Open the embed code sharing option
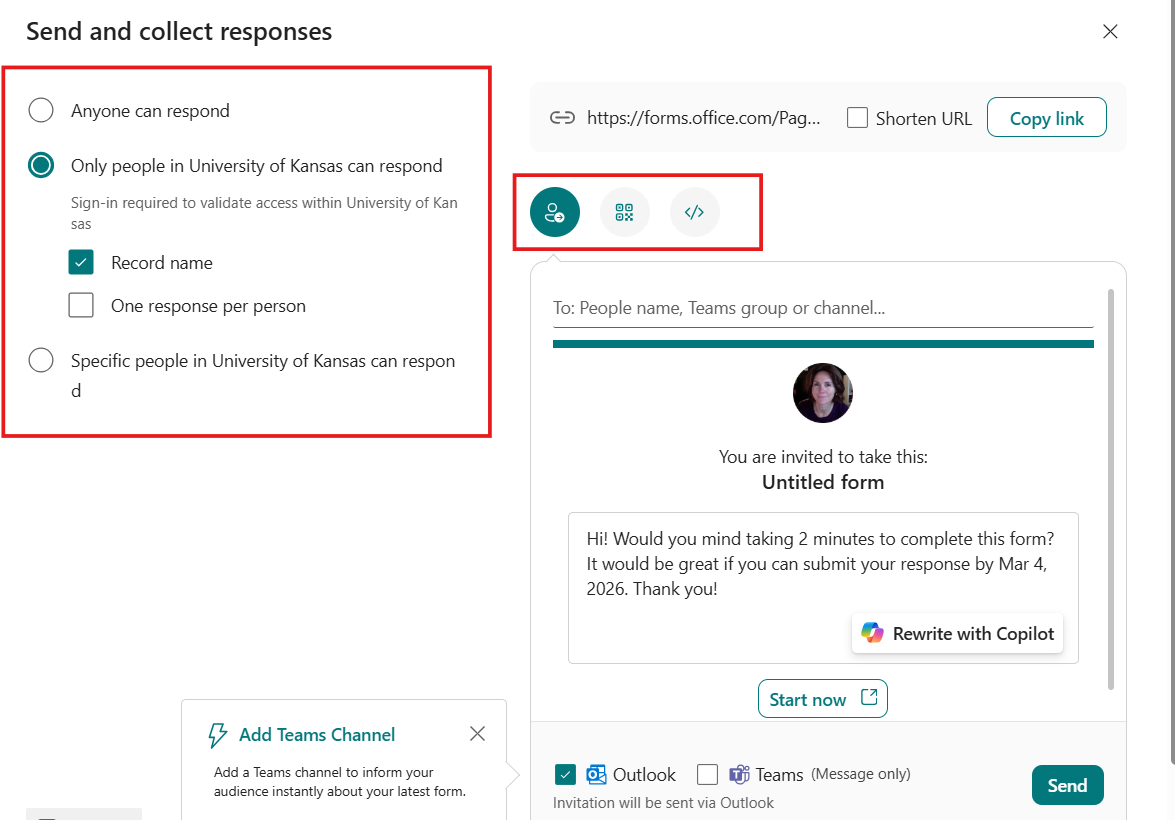 [694, 212]
